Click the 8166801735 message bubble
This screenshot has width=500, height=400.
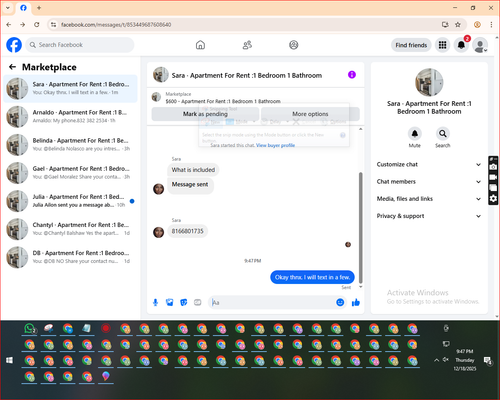(x=188, y=231)
